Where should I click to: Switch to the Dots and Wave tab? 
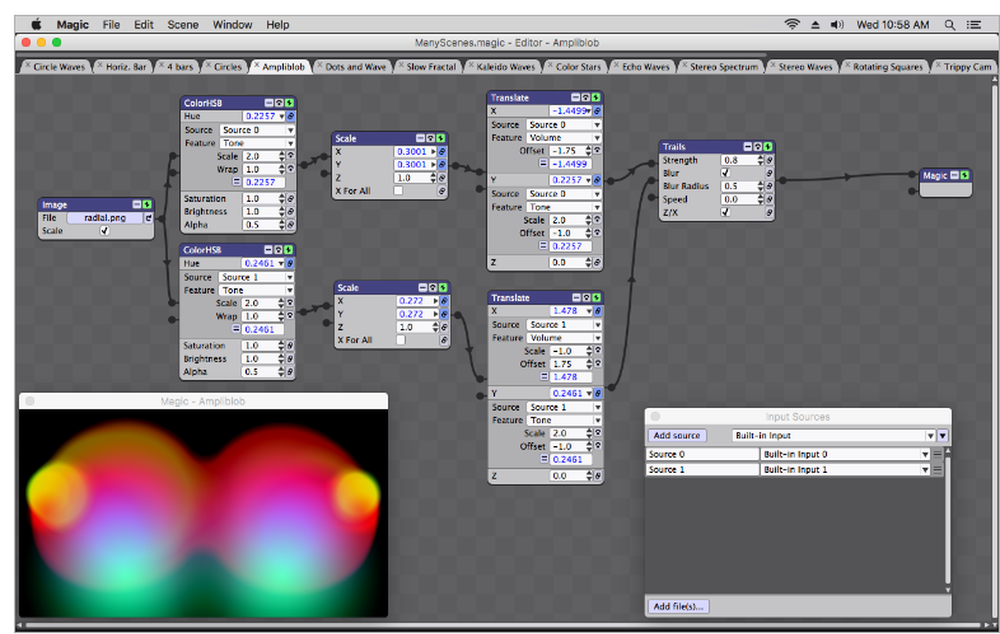pyautogui.click(x=355, y=66)
